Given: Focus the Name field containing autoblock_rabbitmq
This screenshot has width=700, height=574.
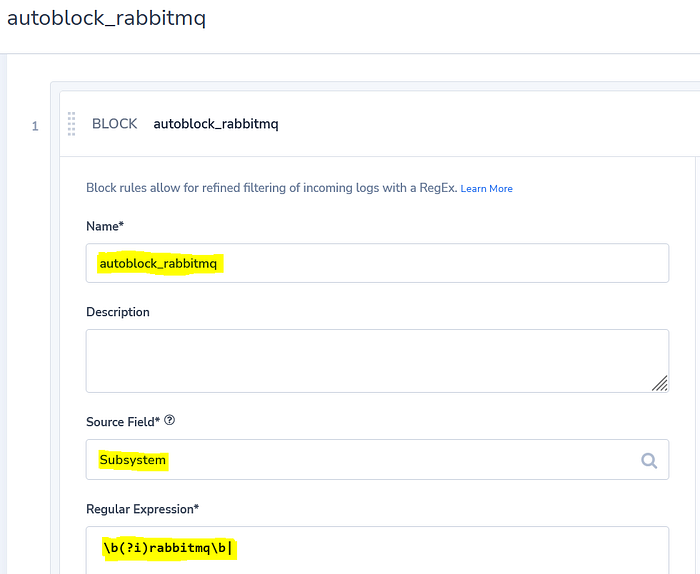Looking at the screenshot, I should (x=377, y=263).
